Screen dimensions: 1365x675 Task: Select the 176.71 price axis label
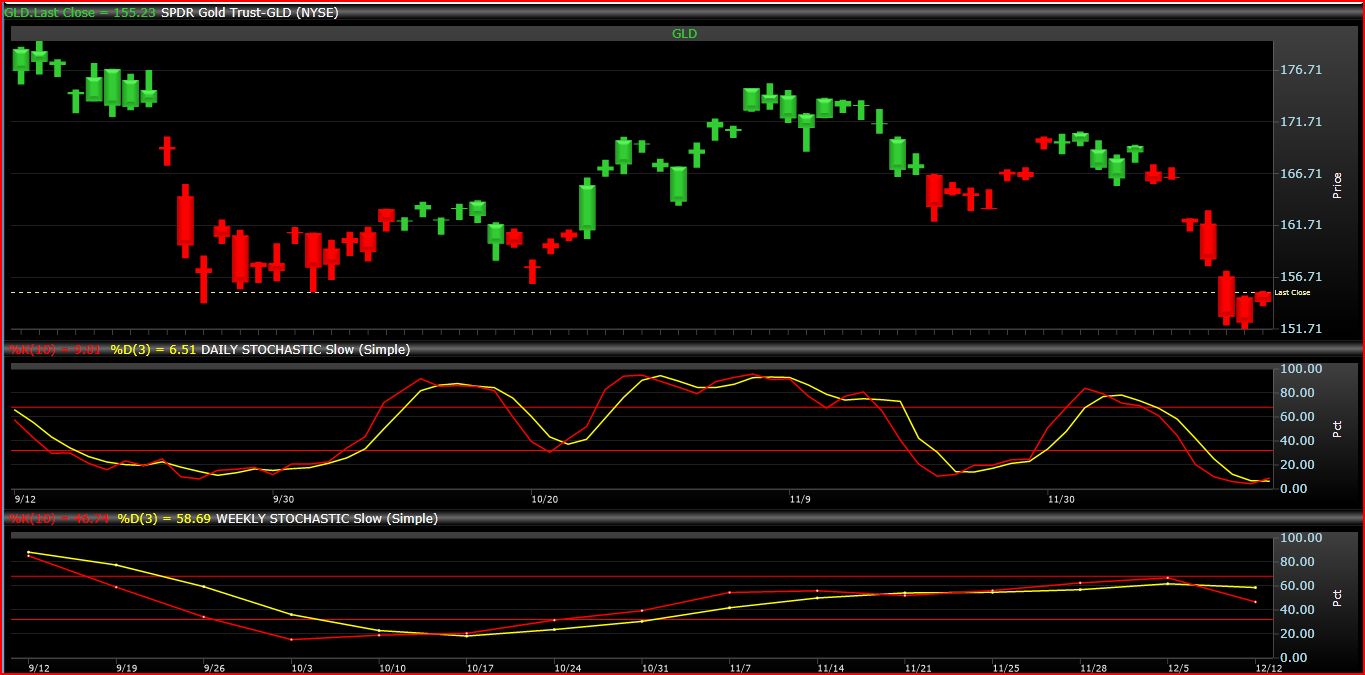(1301, 70)
